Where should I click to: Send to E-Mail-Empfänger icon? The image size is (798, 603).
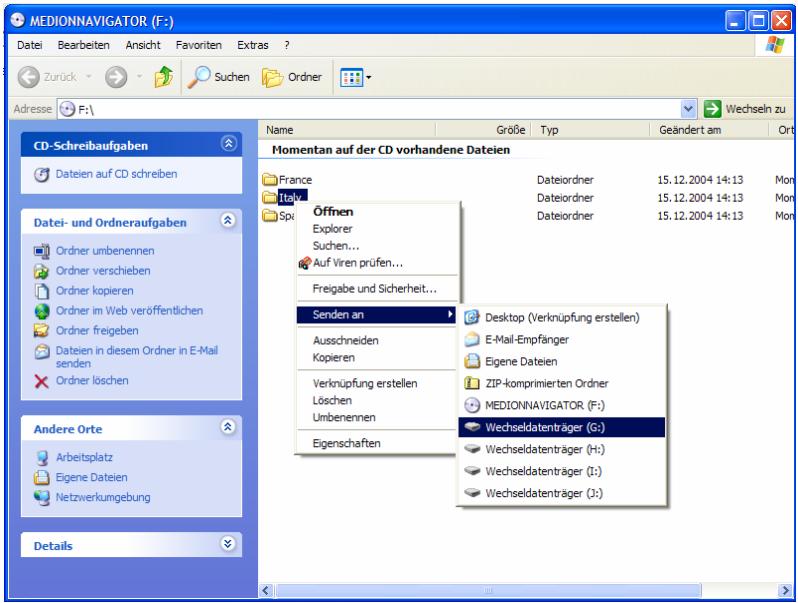pos(472,339)
